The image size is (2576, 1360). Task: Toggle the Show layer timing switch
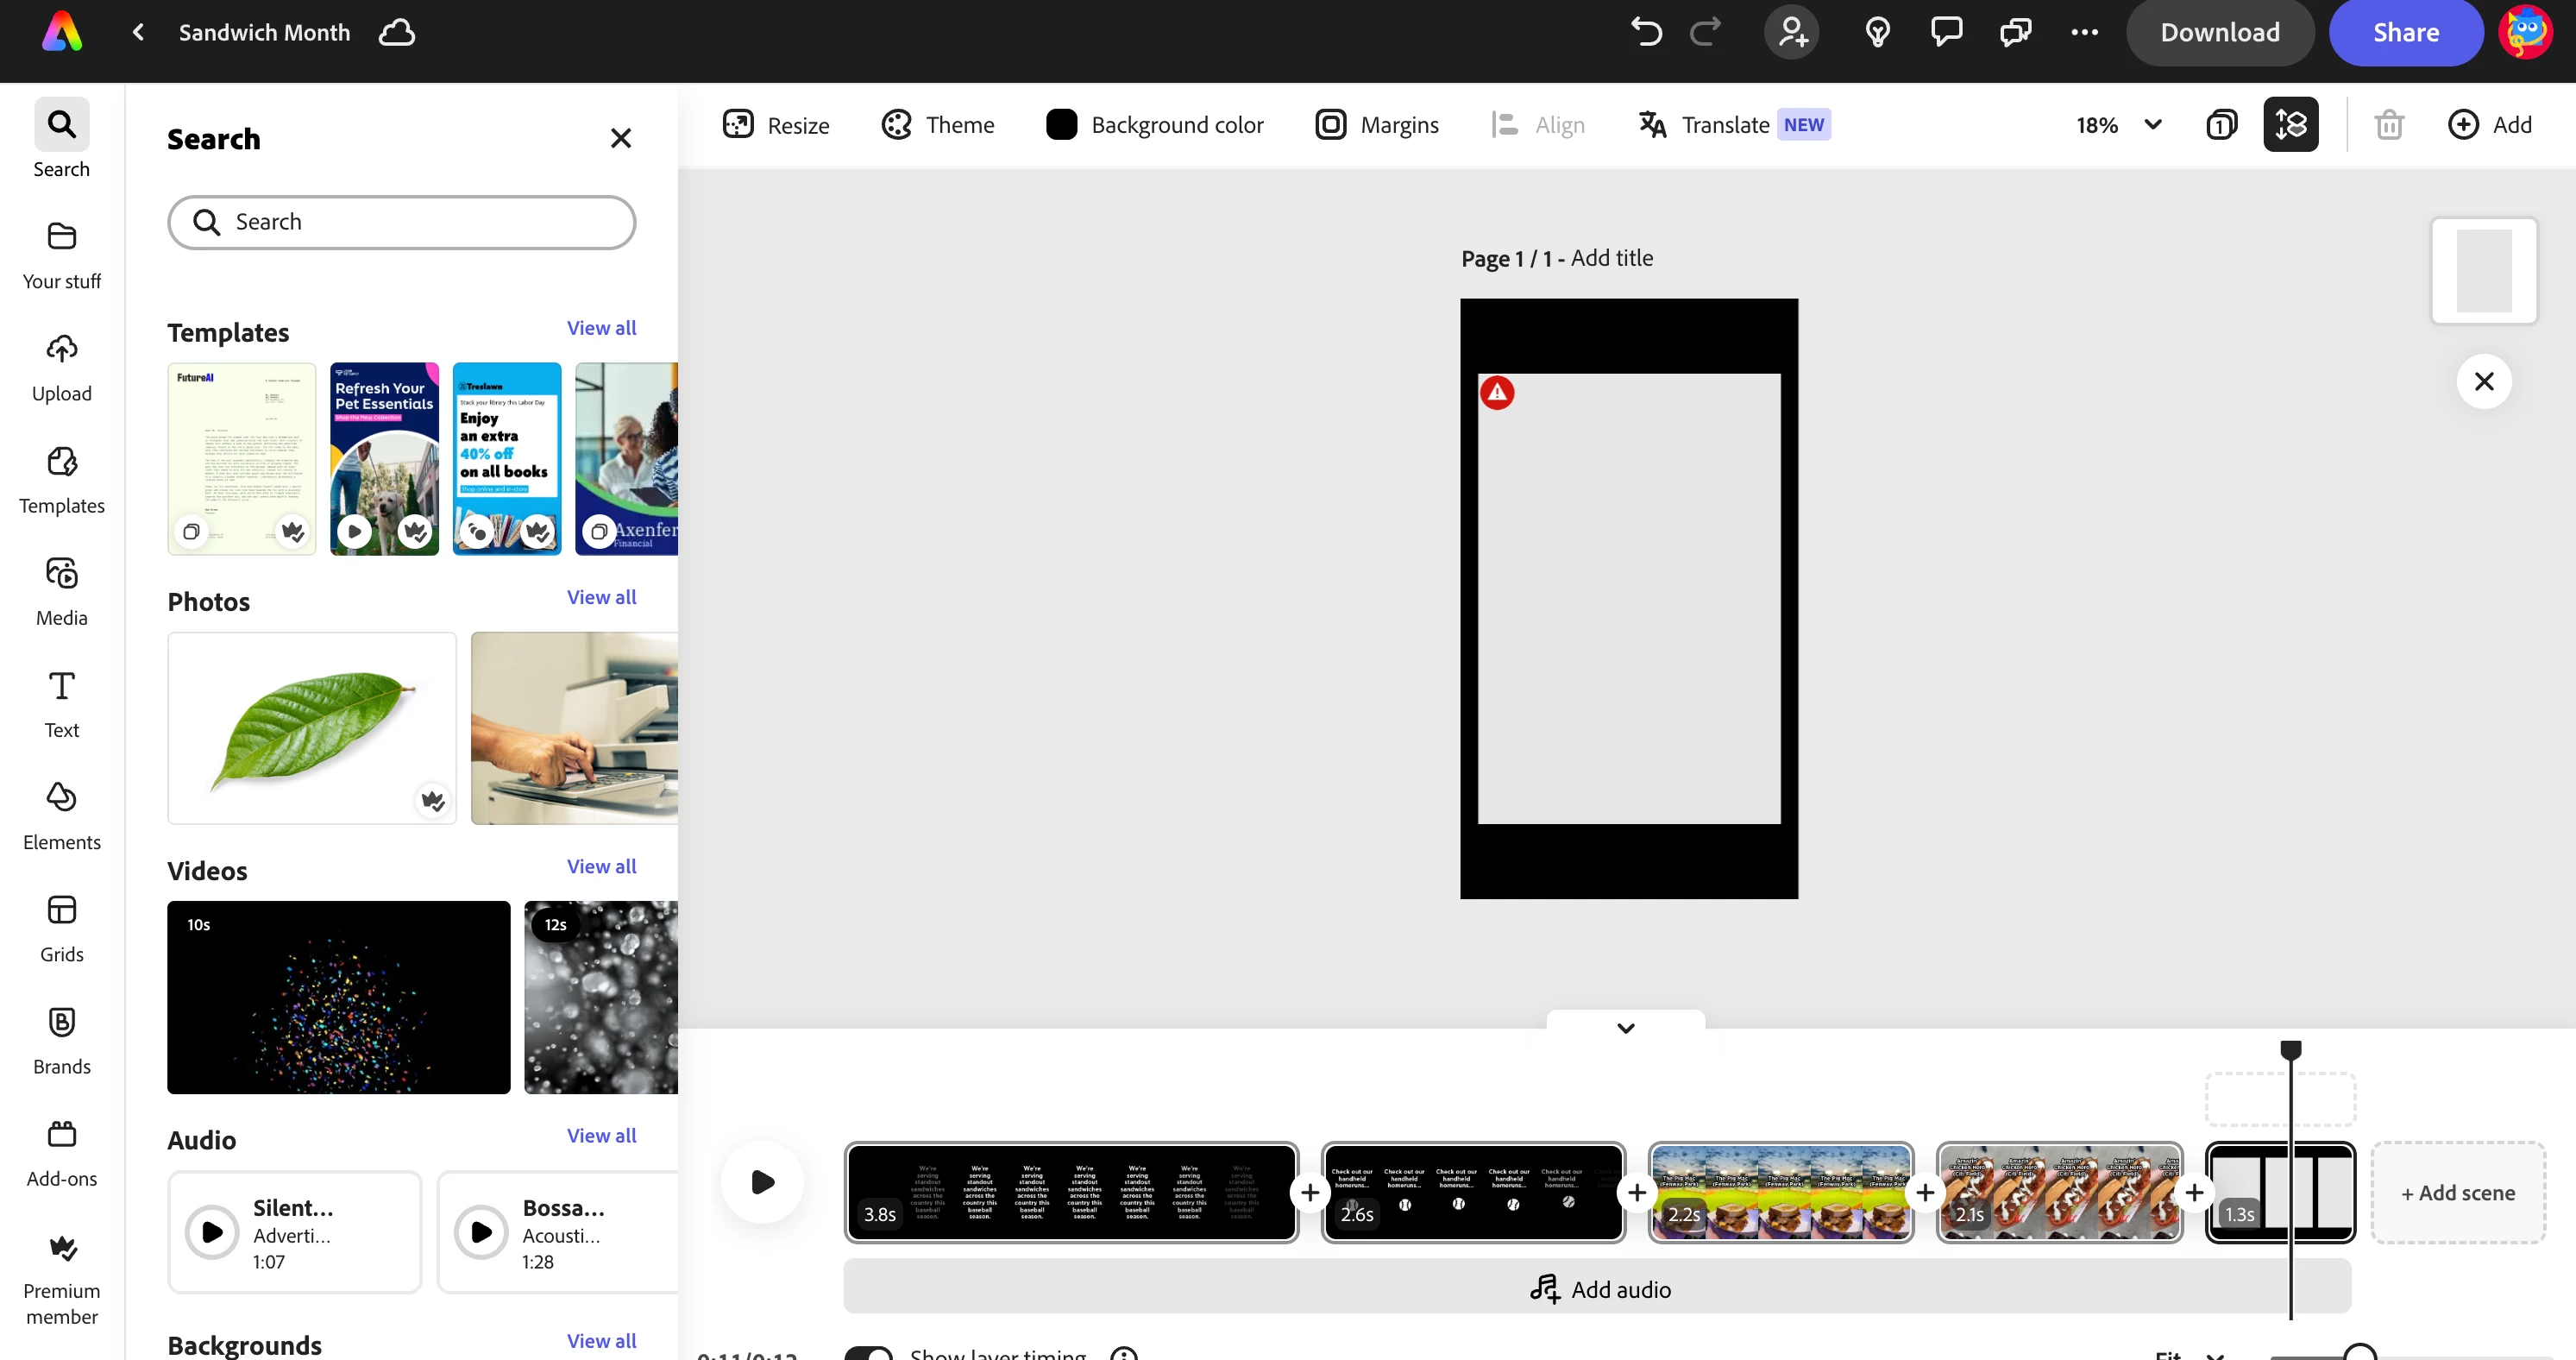pyautogui.click(x=868, y=1353)
